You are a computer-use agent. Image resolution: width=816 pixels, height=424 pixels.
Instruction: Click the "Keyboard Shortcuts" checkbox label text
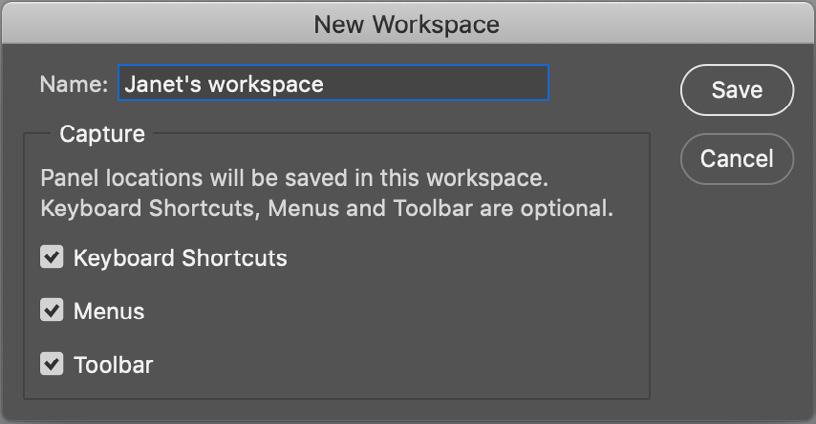click(180, 258)
